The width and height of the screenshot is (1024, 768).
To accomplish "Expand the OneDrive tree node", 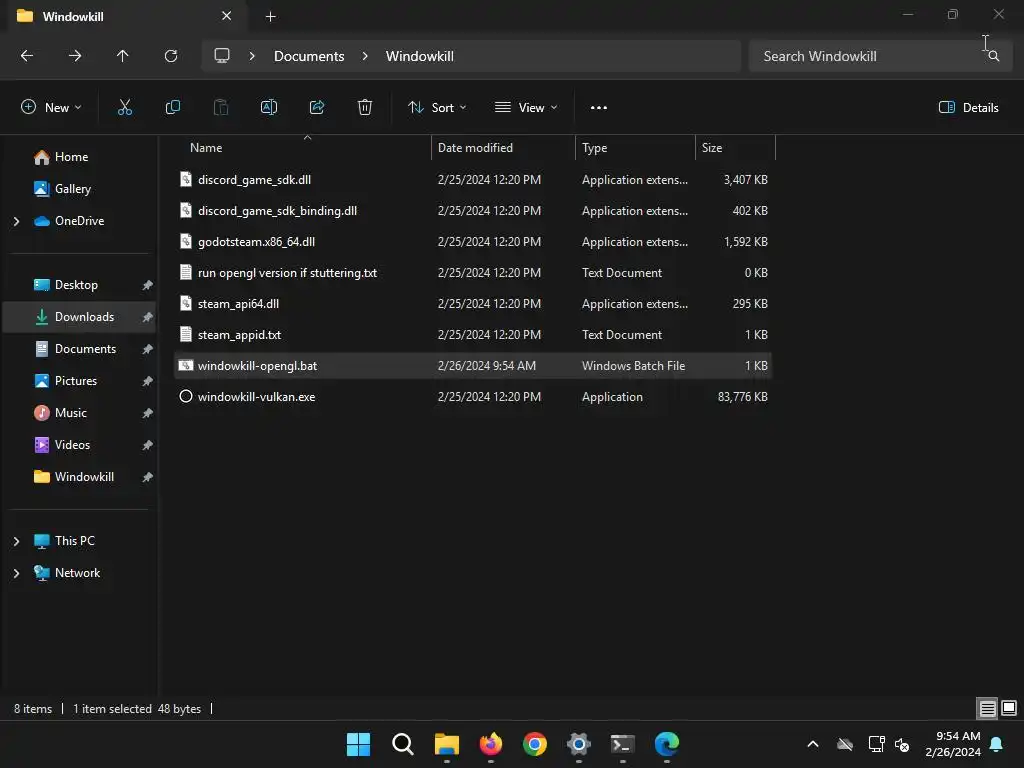I will point(16,221).
